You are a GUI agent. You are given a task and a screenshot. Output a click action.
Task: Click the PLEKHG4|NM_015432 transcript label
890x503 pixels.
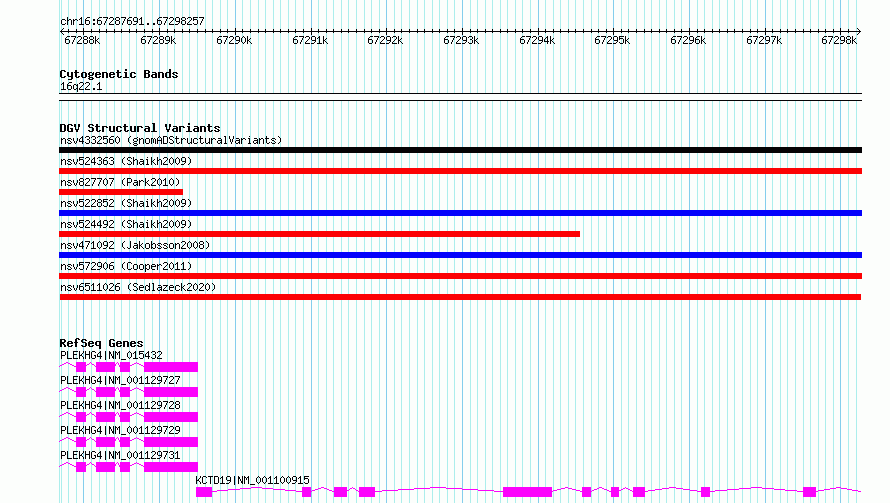click(x=111, y=355)
